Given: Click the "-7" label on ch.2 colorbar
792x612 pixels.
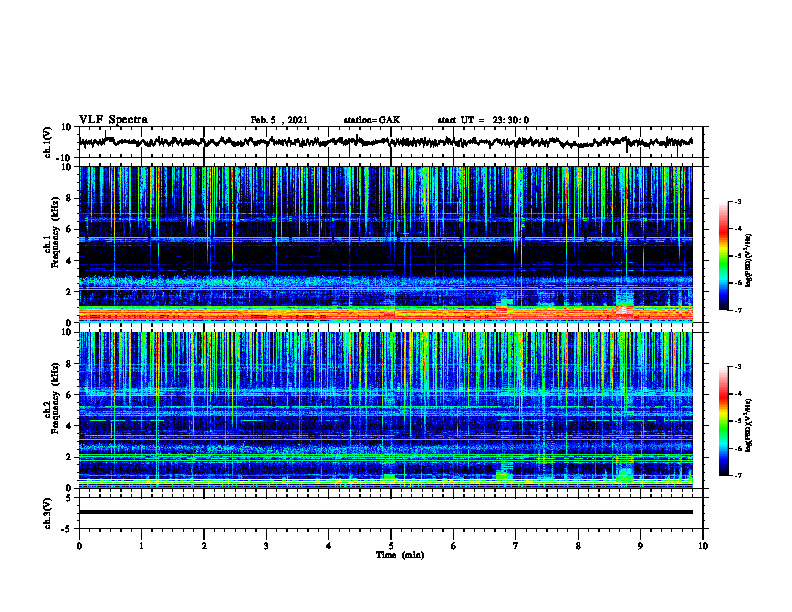Looking at the screenshot, I should pyautogui.click(x=738, y=475).
